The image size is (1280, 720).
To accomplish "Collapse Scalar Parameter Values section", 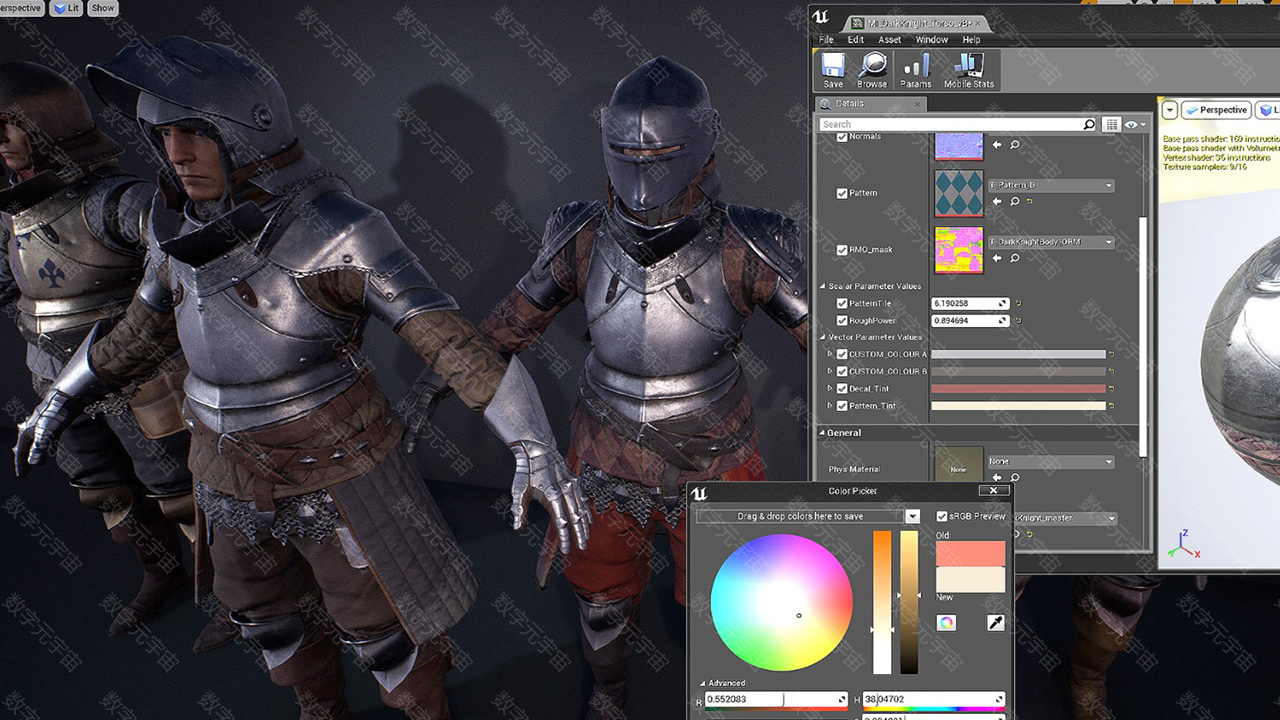I will tap(822, 286).
